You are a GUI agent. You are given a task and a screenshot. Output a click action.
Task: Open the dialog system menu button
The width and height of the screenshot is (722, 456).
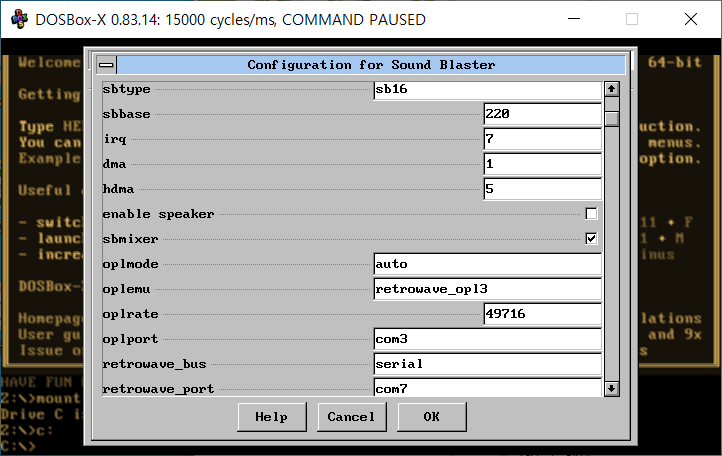pos(106,65)
